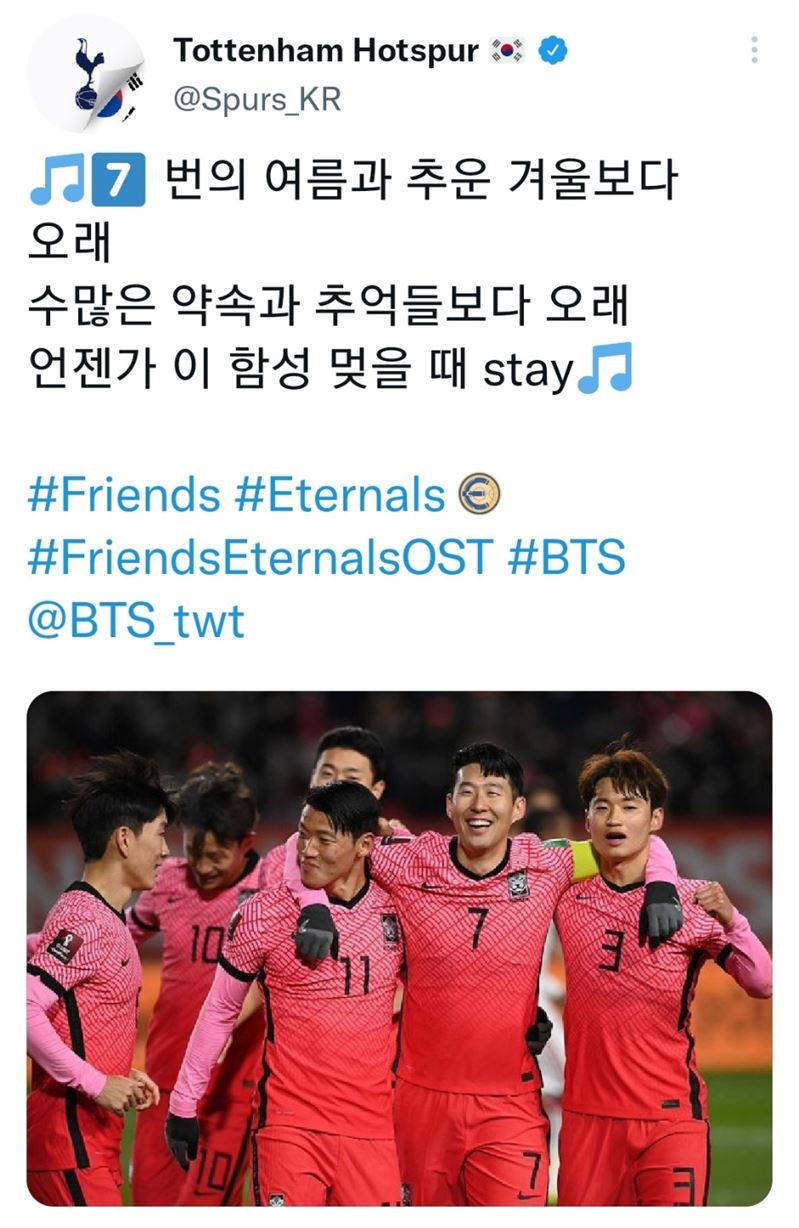The width and height of the screenshot is (799, 1228).
Task: Open the Tottenham Hotspur profile avatar
Action: (x=86, y=73)
